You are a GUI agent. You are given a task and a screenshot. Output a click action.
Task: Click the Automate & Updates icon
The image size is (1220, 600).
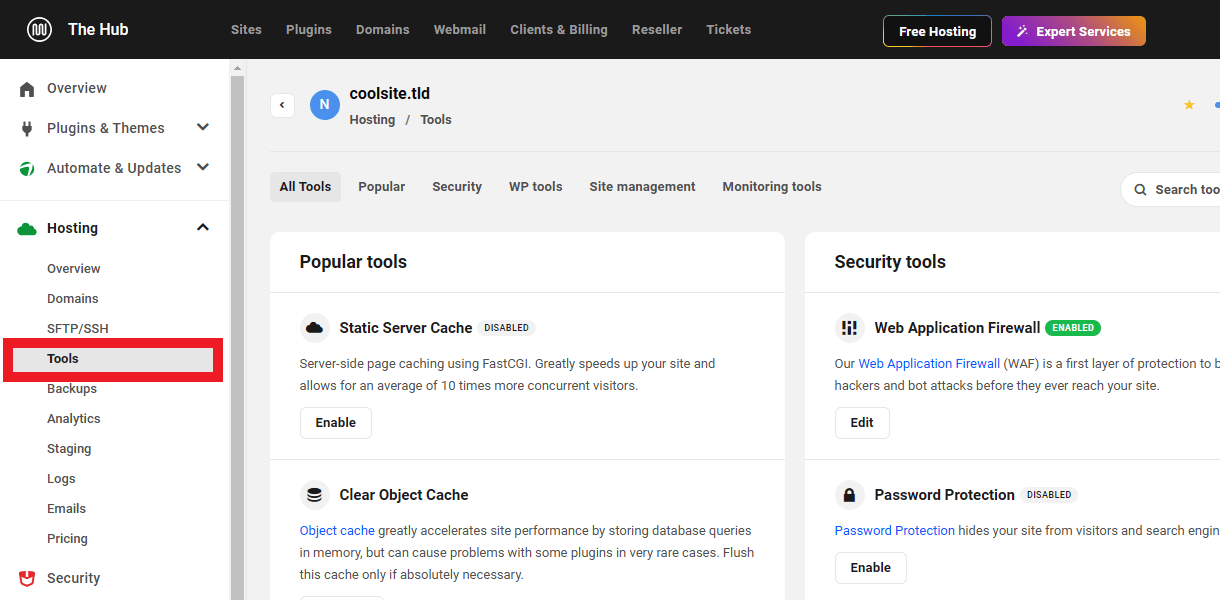27,169
